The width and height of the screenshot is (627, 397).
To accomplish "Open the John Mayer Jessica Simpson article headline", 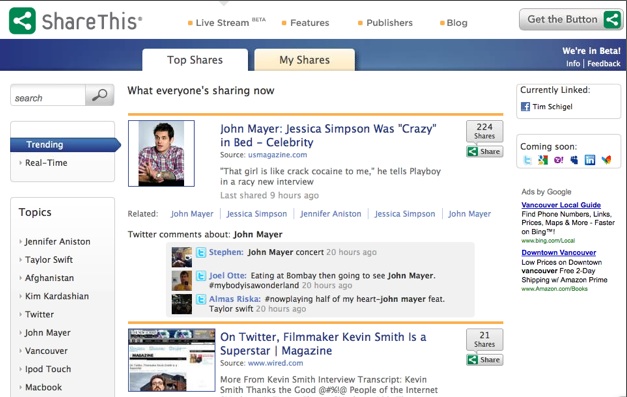I will (328, 136).
